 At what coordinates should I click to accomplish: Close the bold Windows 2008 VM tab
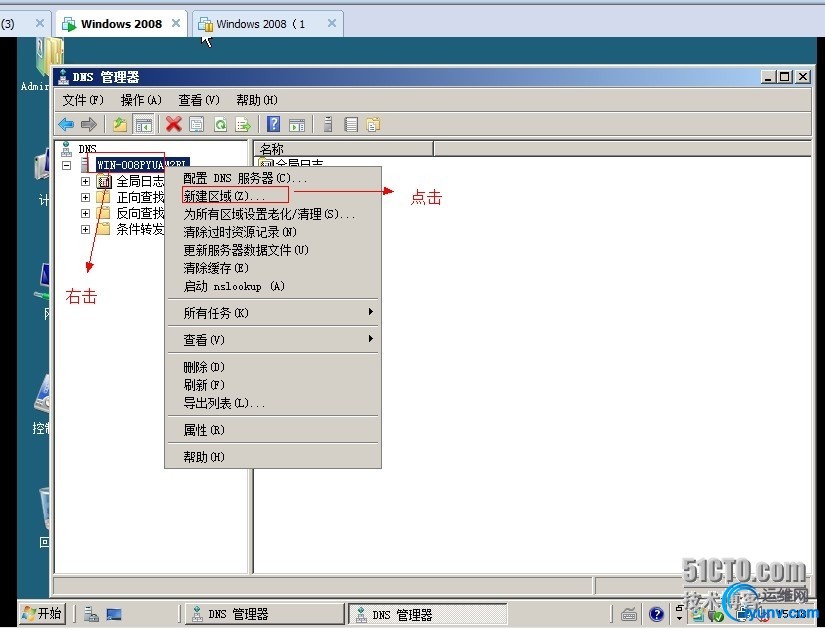point(176,23)
